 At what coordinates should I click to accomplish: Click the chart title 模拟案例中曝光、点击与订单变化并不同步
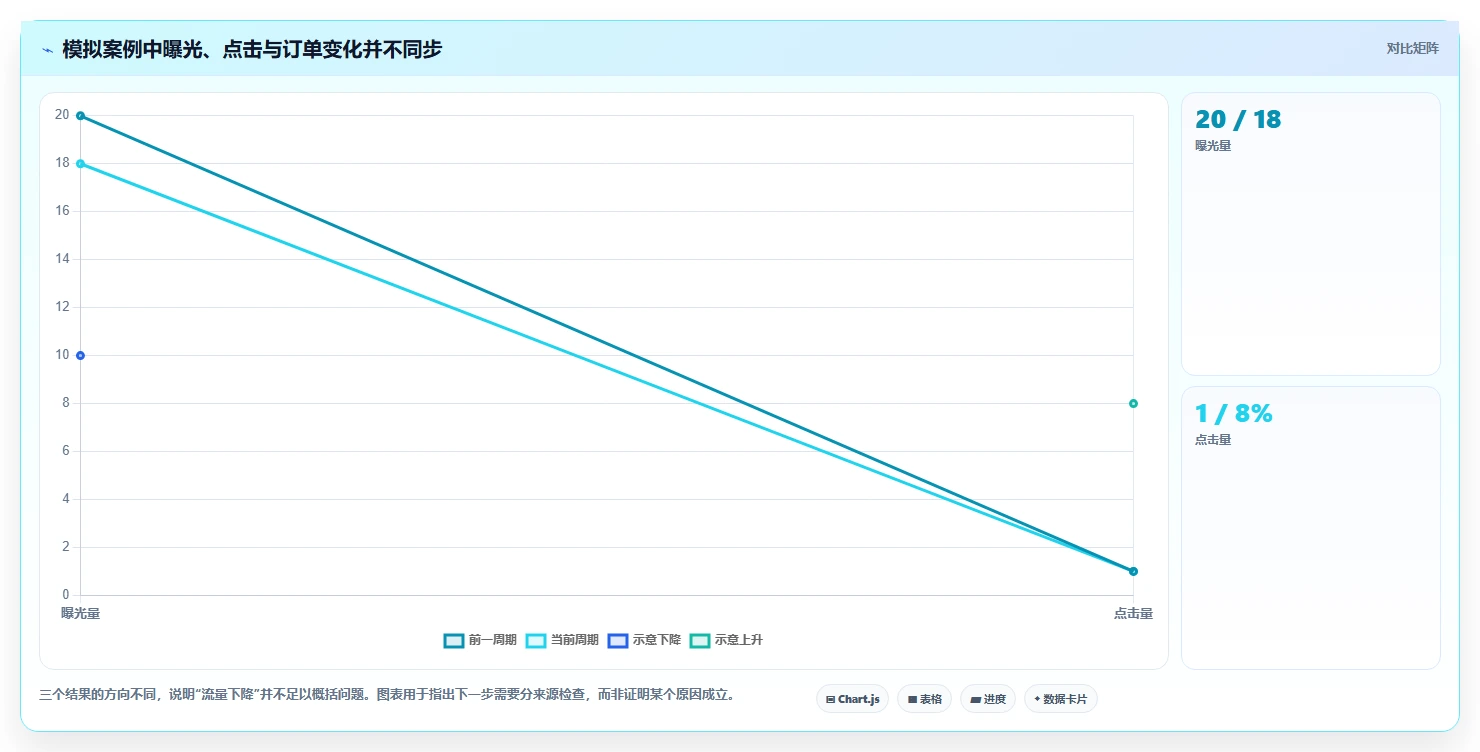click(x=252, y=49)
